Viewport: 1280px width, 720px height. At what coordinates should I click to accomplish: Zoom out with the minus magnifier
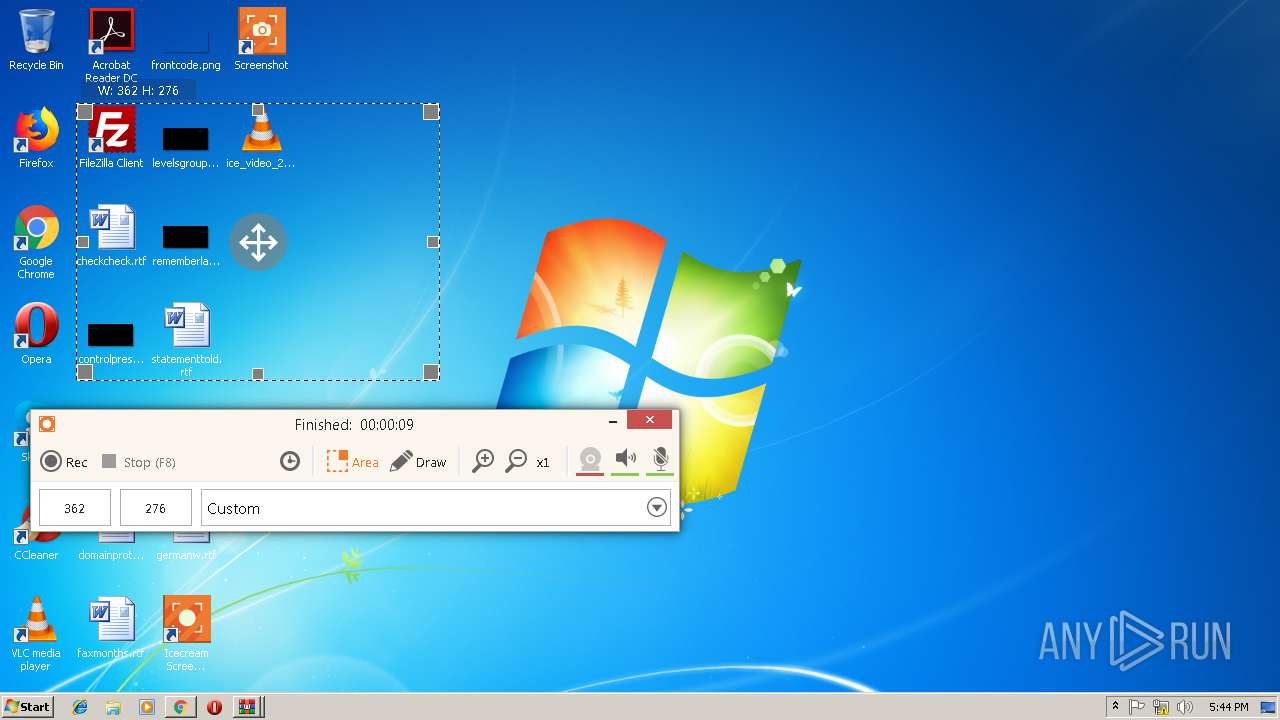[516, 461]
